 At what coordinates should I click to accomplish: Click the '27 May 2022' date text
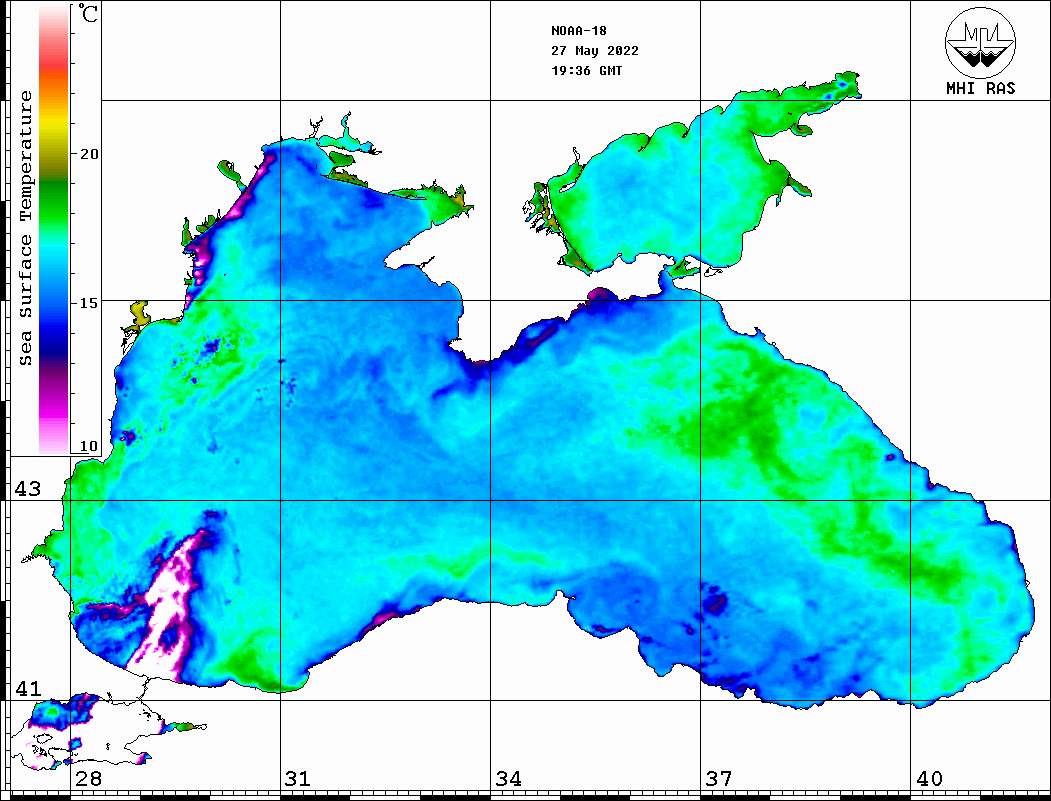coord(595,51)
